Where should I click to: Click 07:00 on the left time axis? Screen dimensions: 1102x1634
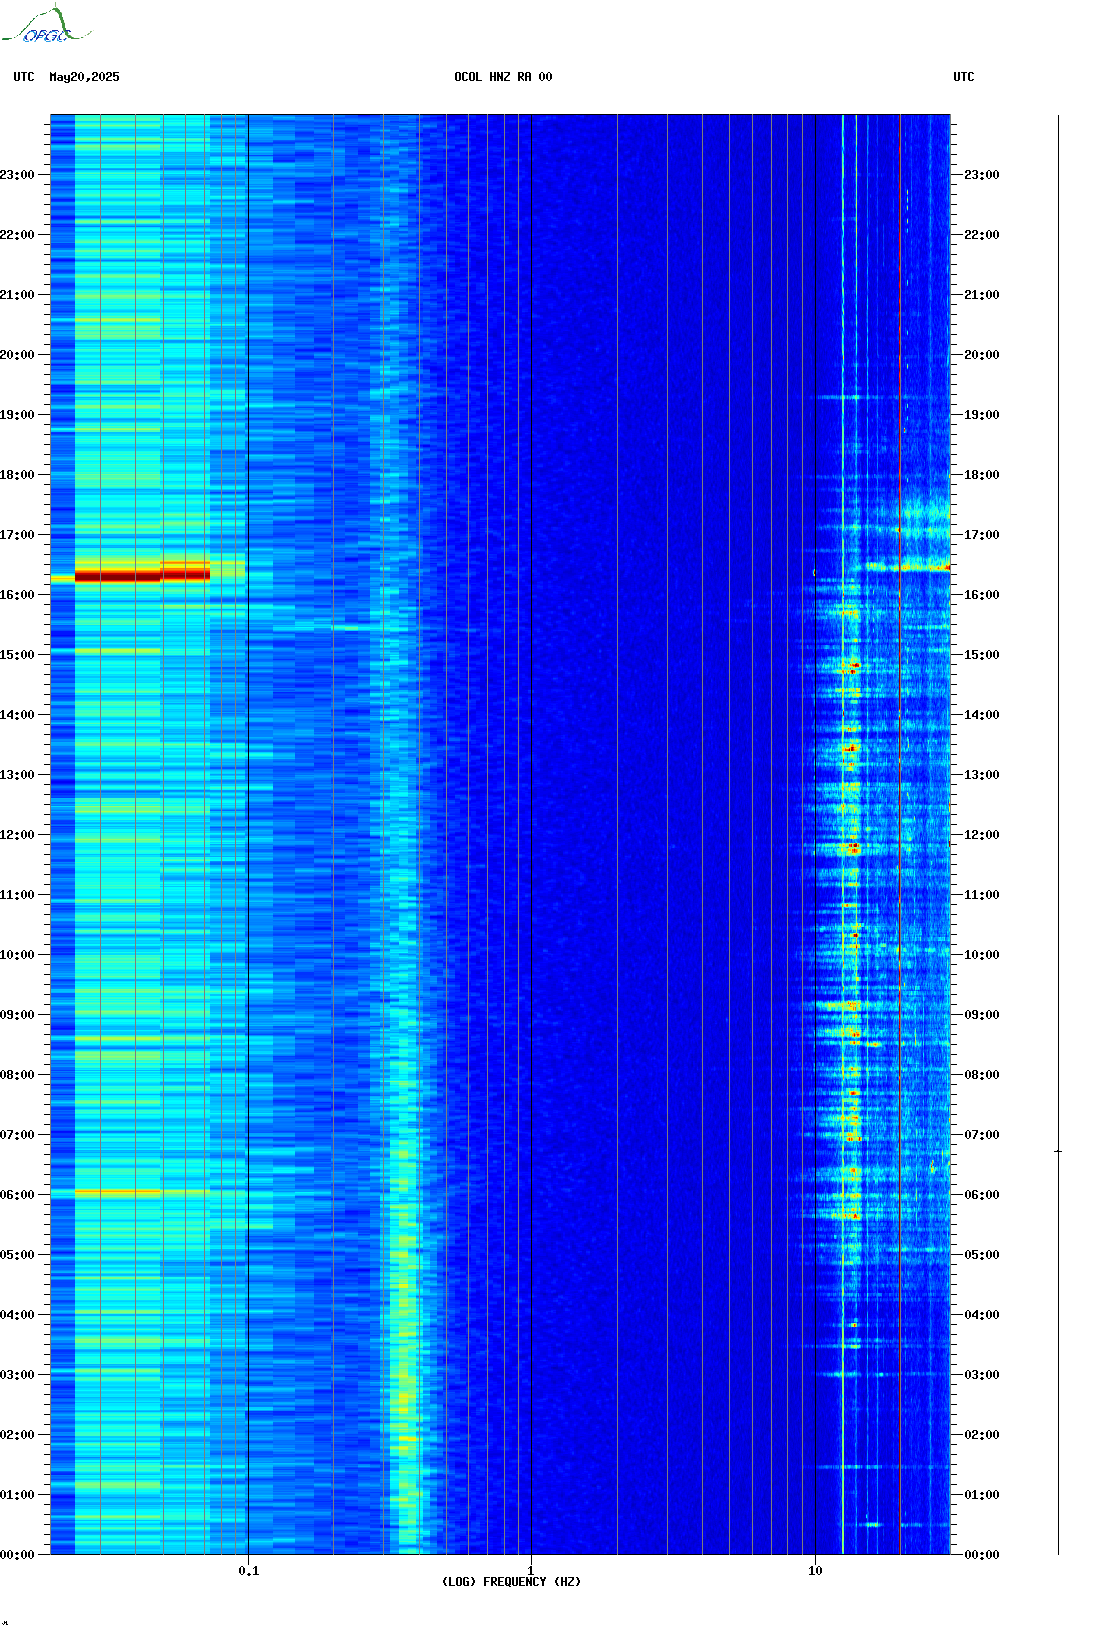click(17, 1135)
